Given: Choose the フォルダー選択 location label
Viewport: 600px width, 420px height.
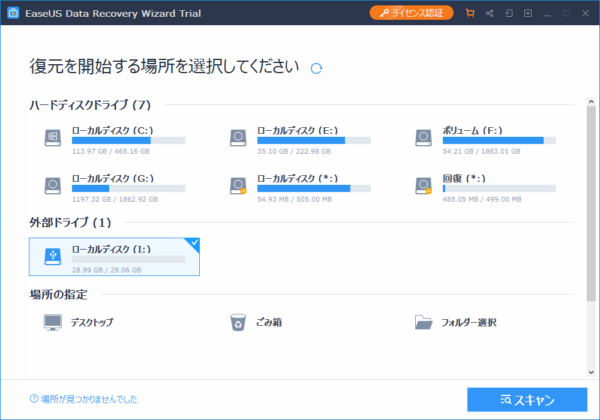Looking at the screenshot, I should pyautogui.click(x=469, y=322).
